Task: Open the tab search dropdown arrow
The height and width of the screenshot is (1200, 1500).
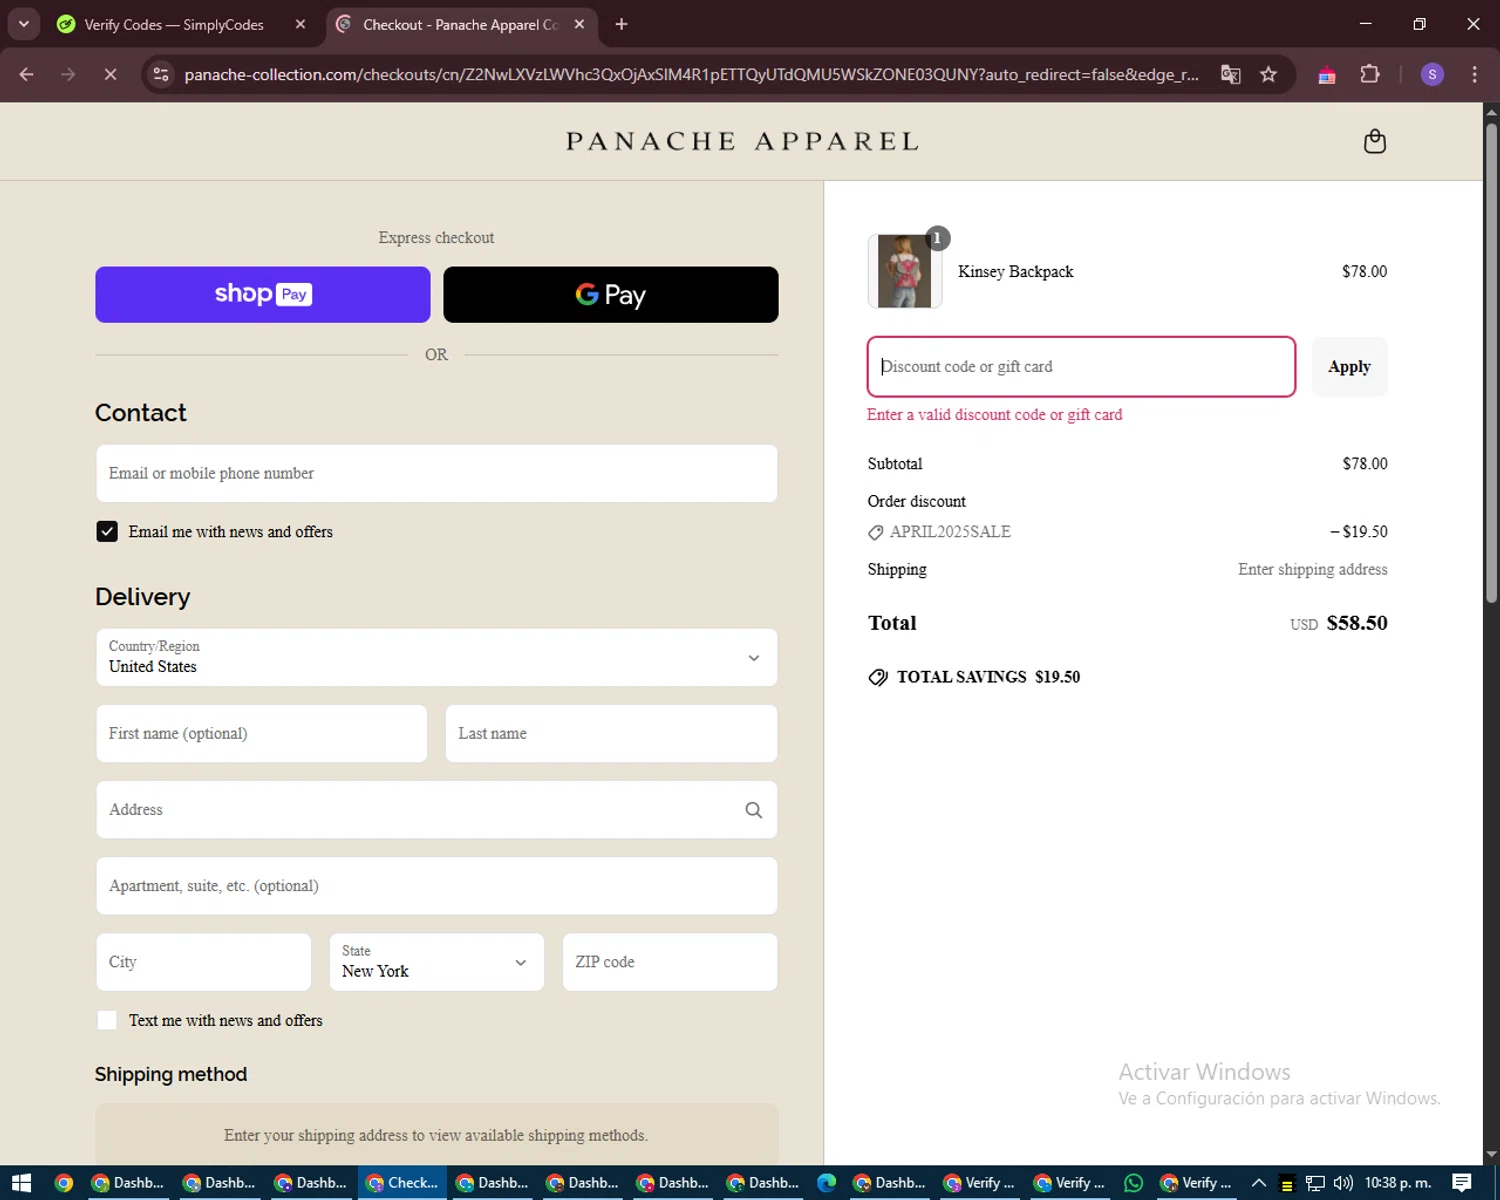Action: [x=23, y=24]
